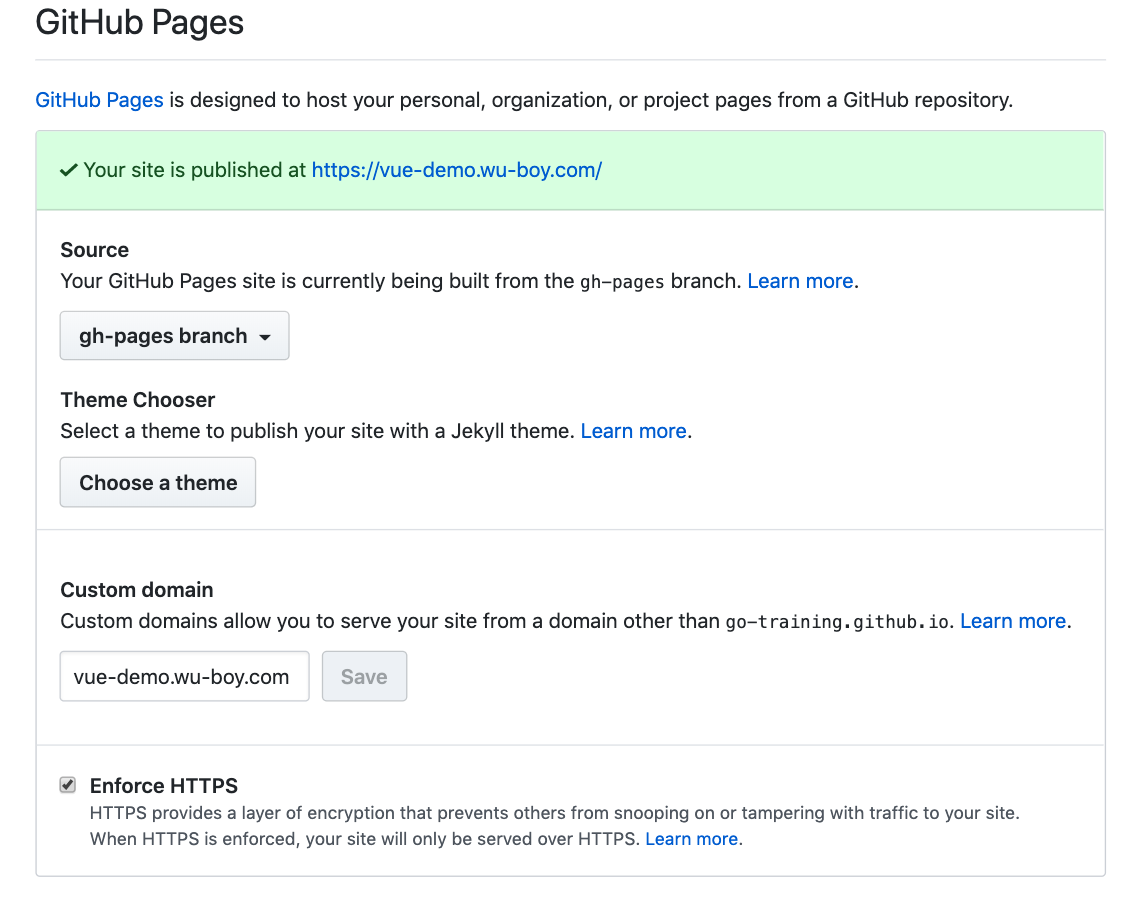
Task: Open the GitHub Pages documentation link
Action: 99,100
